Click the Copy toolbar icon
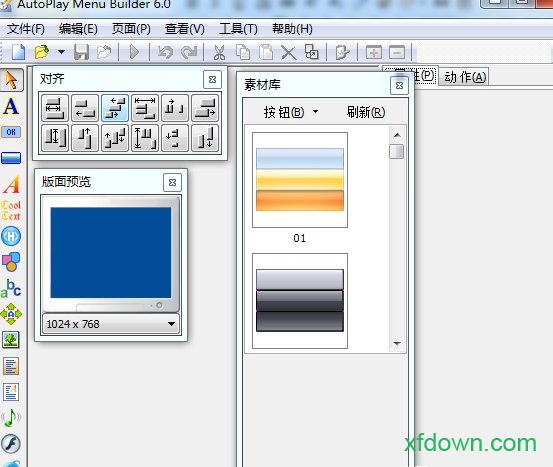Screen dimensions: 553x467 pos(243,52)
